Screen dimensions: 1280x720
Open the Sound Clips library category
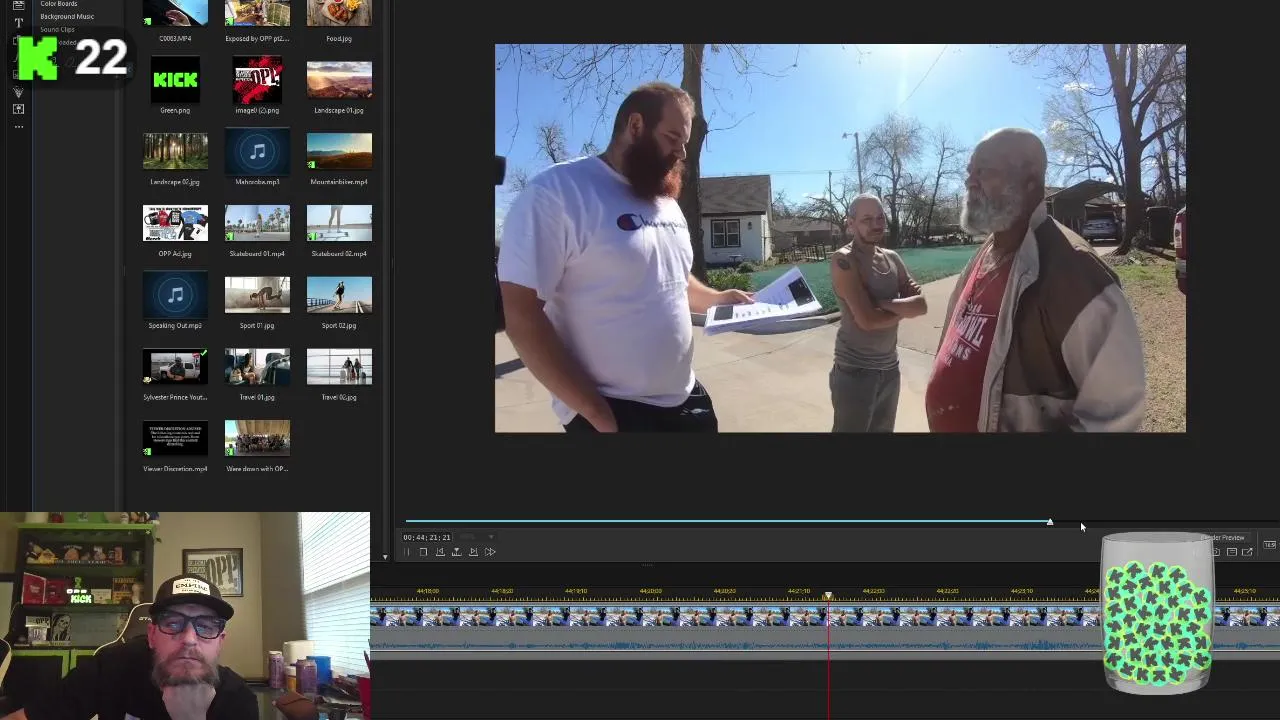57,29
